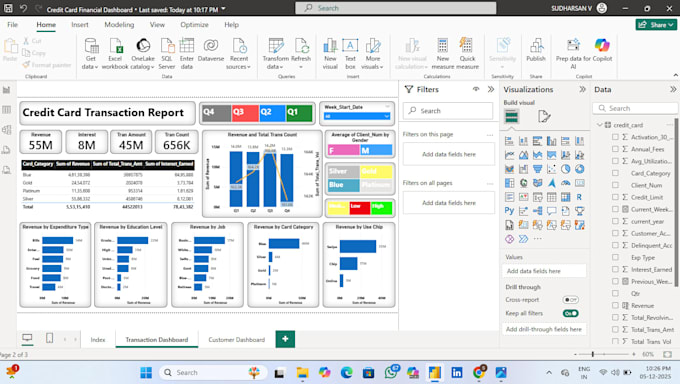Check the Interest_Earned field checkbox
680x384 pixels.
pyautogui.click(x=615, y=269)
